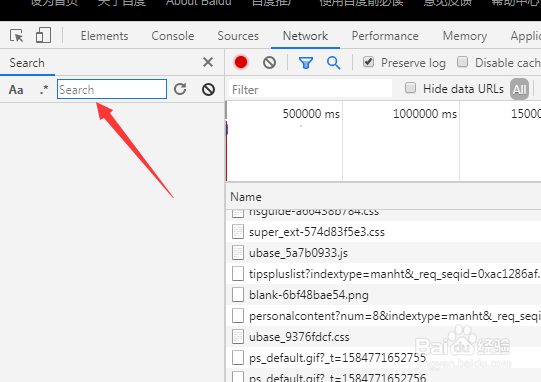This screenshot has height=382, width=541.
Task: Select the Network tab
Action: [305, 36]
